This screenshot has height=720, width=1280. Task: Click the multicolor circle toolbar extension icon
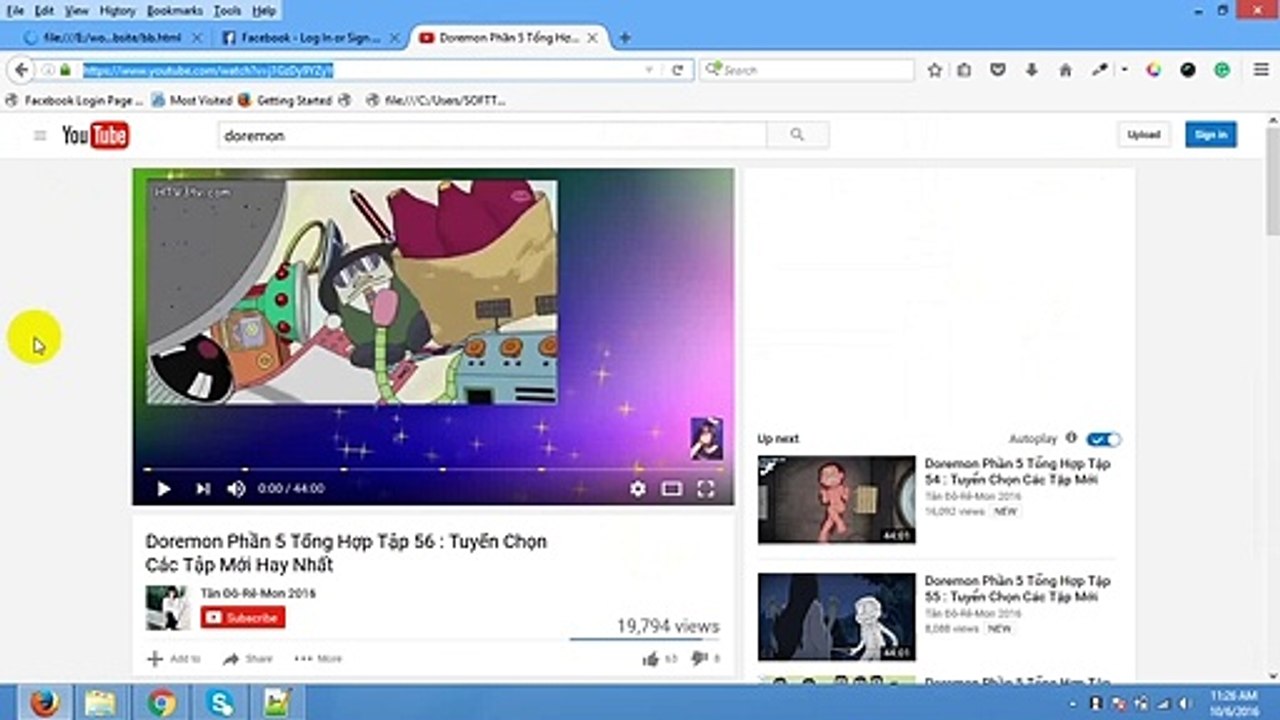pos(1154,70)
